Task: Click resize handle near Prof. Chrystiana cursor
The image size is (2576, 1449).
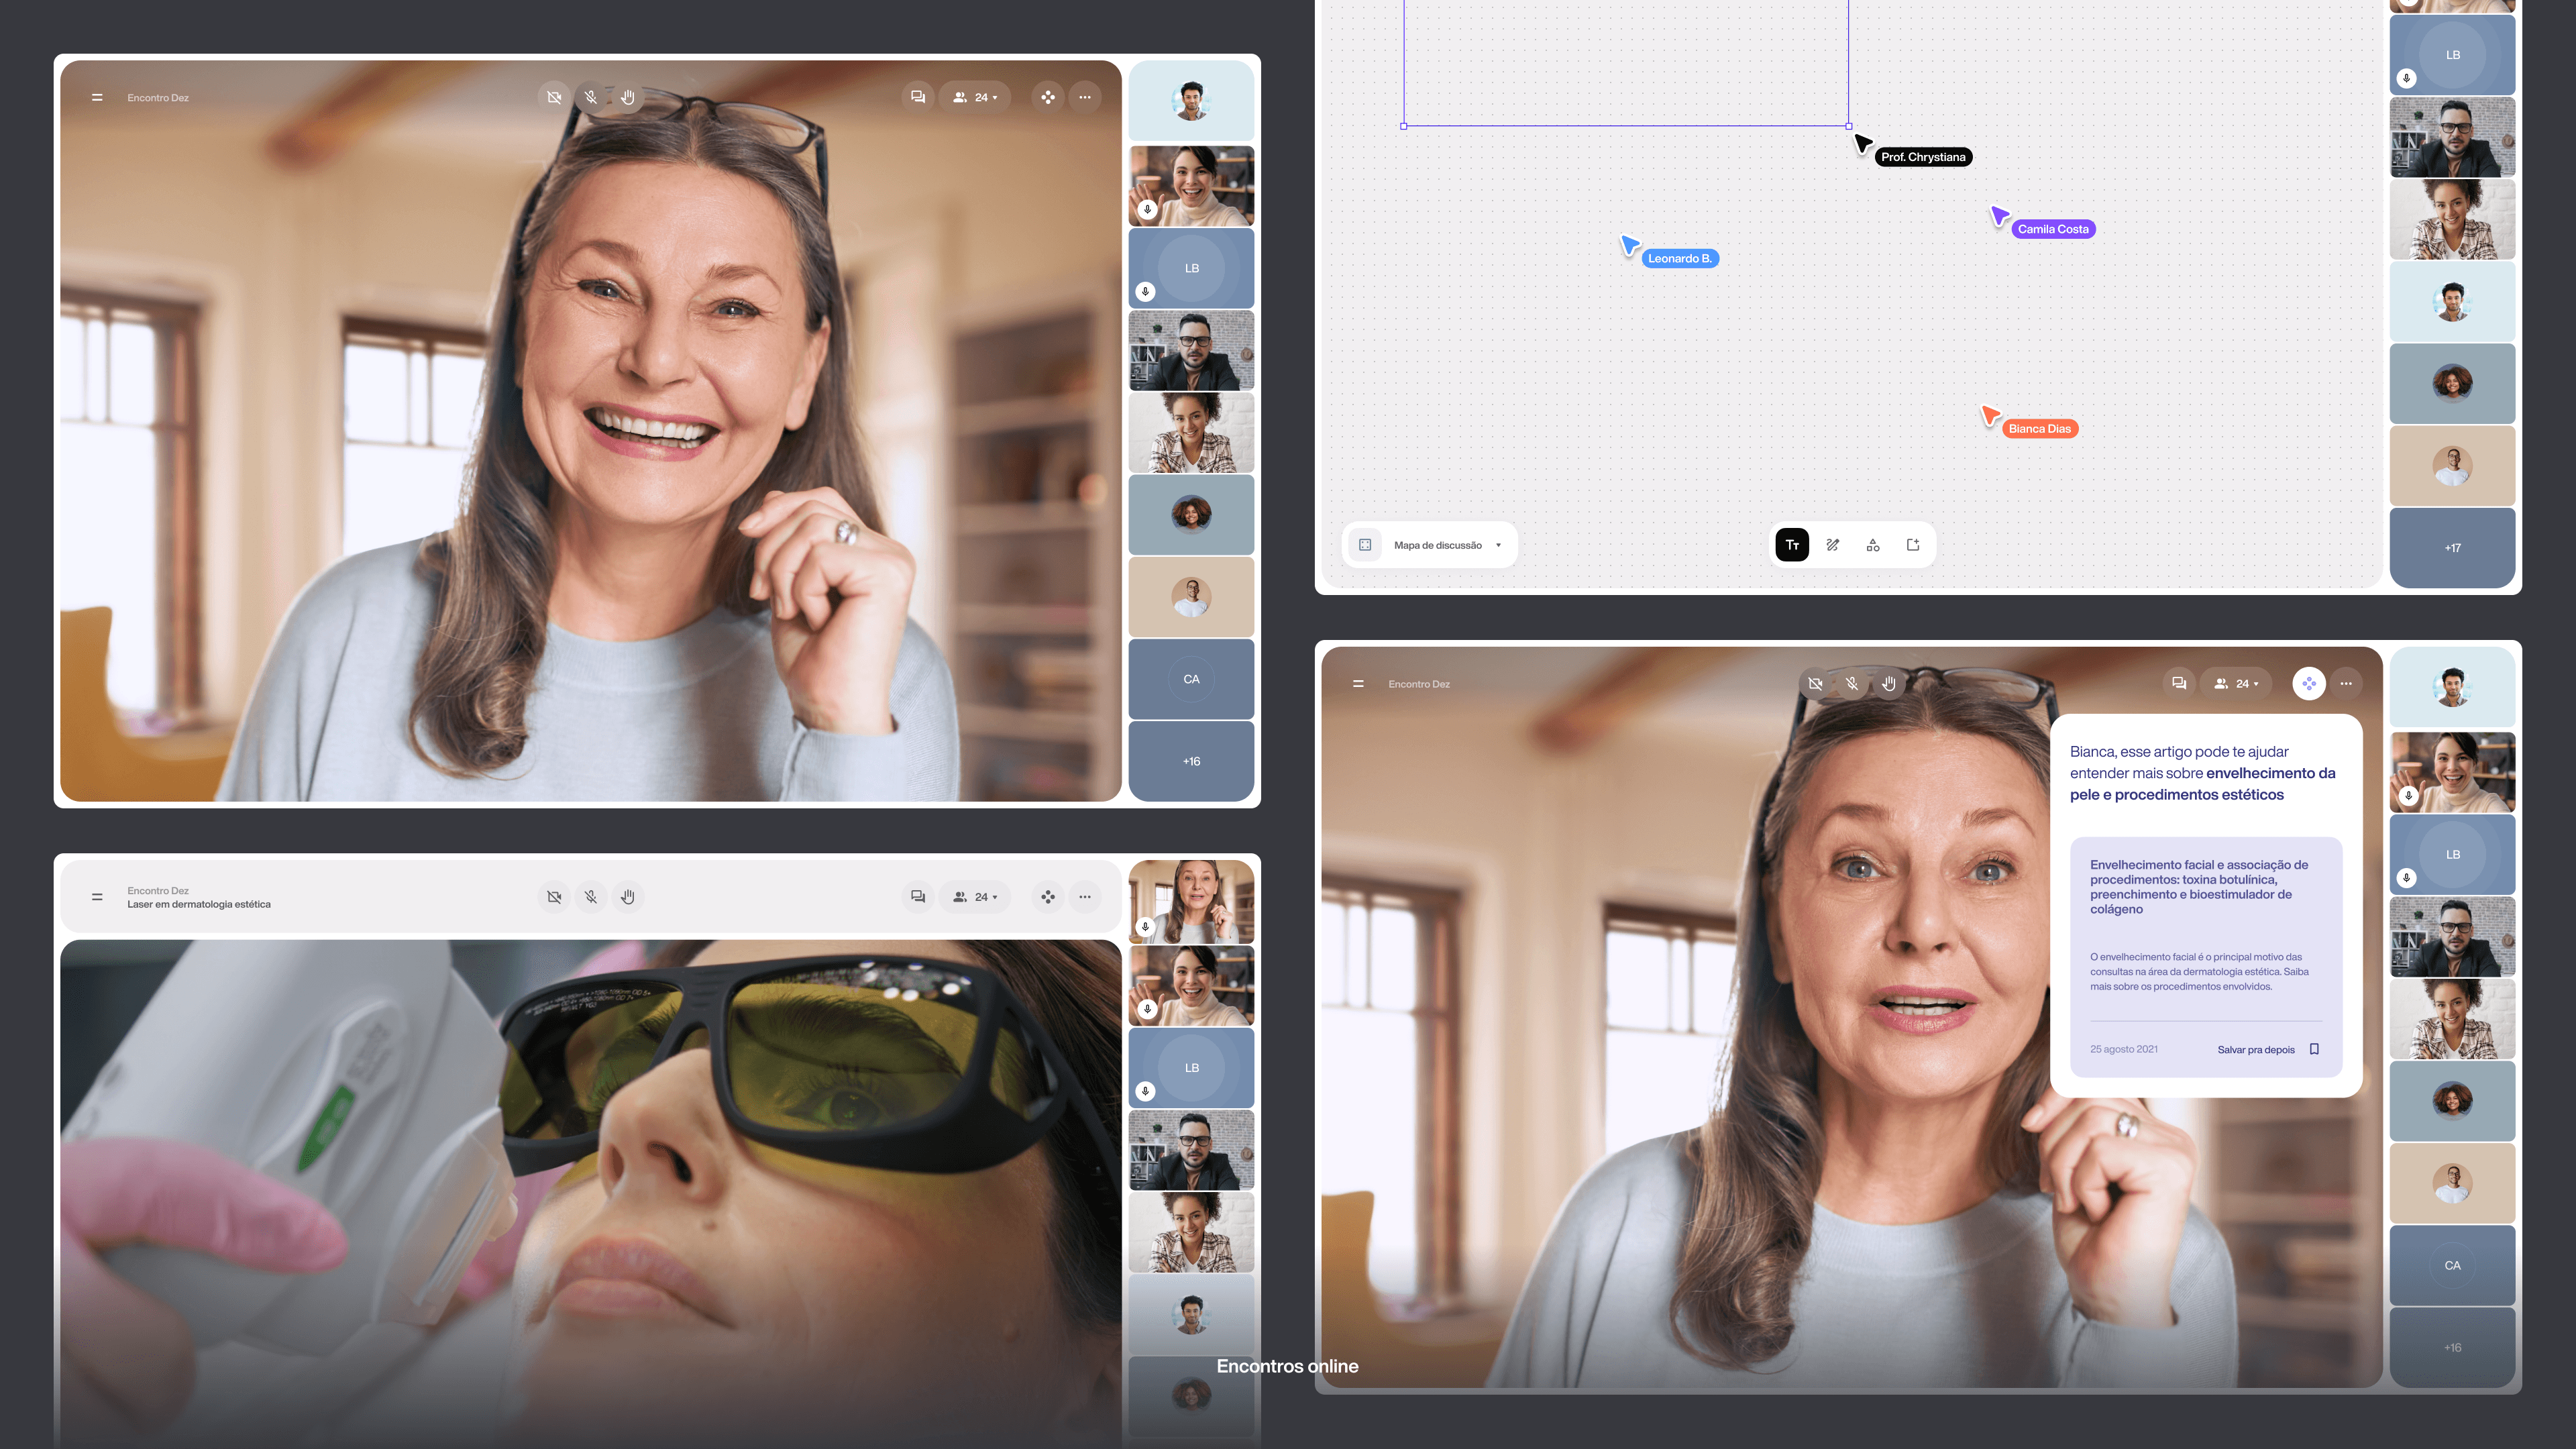Action: 1848,126
